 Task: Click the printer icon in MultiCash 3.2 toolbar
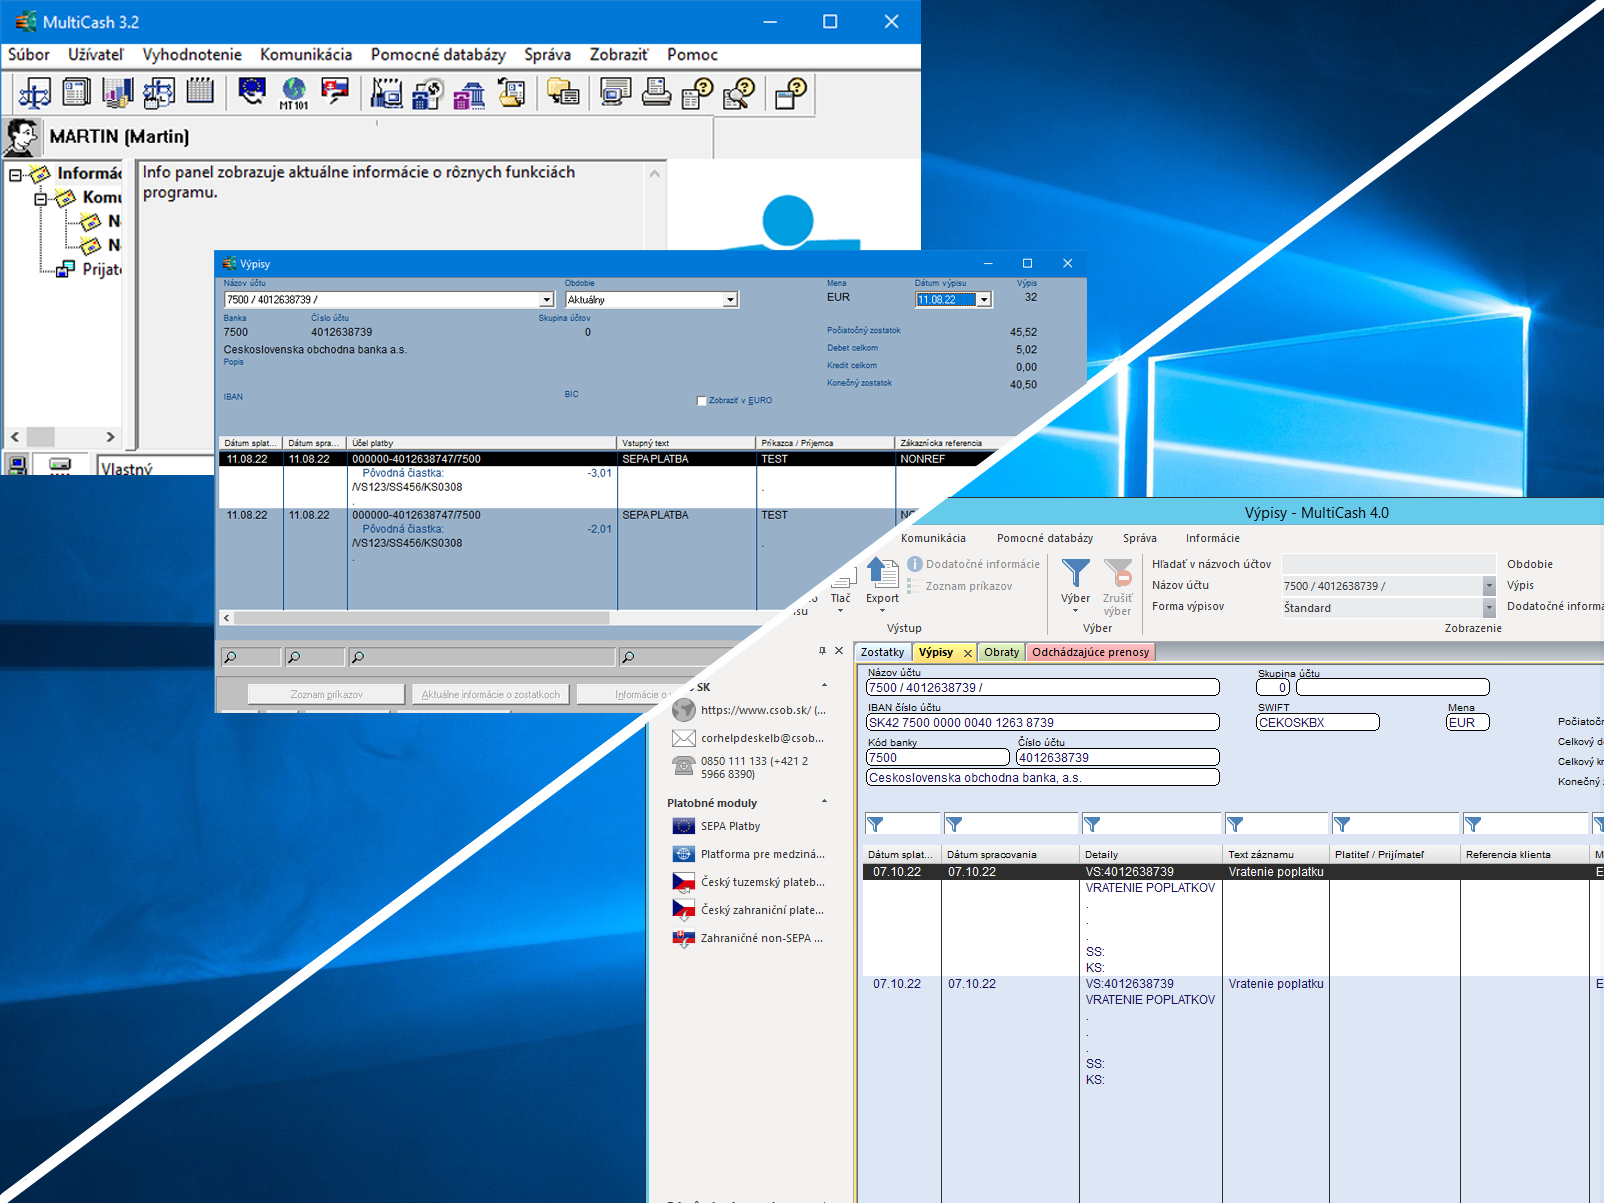[x=656, y=93]
